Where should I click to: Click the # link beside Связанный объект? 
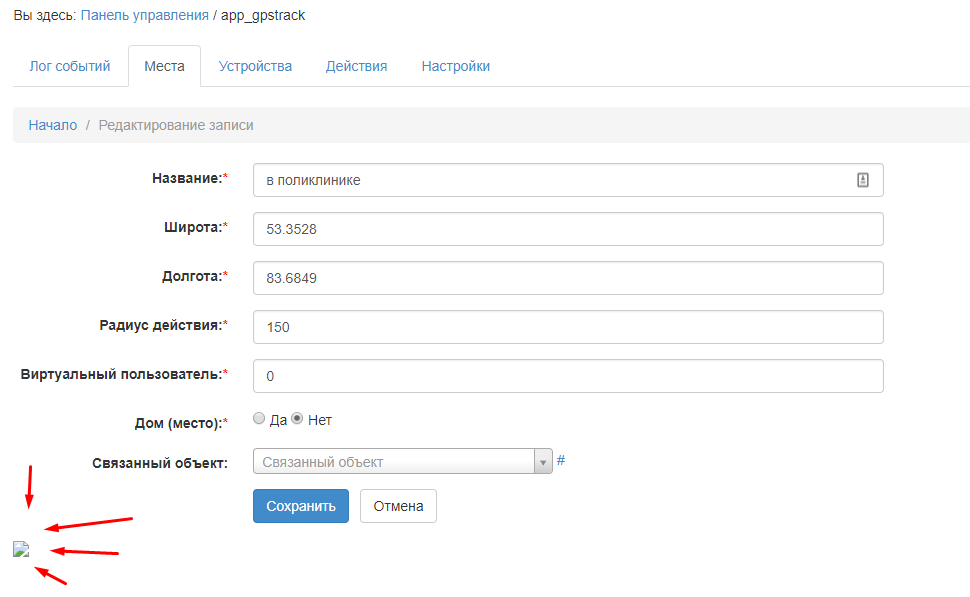coord(560,460)
